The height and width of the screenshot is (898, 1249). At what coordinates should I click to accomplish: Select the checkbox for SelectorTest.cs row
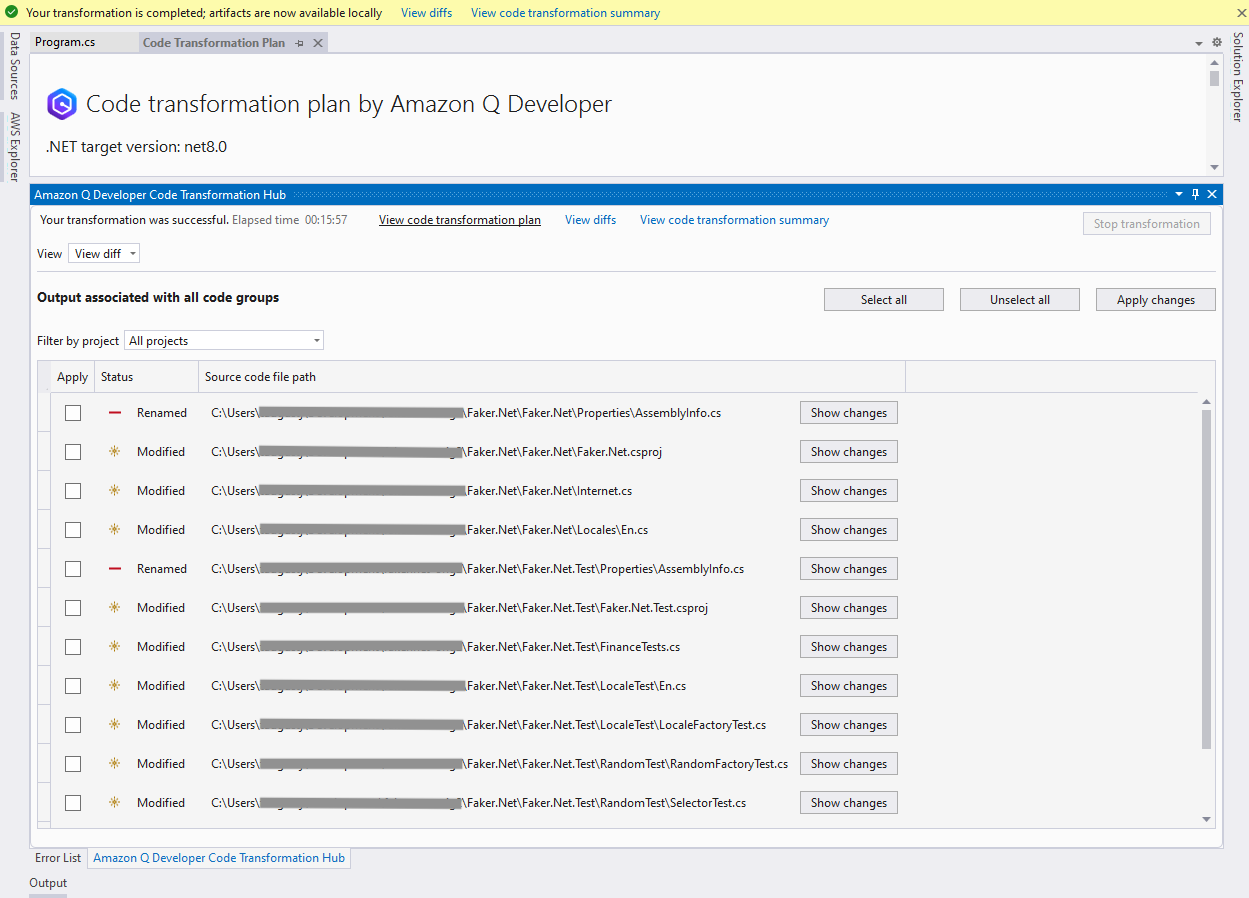pyautogui.click(x=73, y=803)
